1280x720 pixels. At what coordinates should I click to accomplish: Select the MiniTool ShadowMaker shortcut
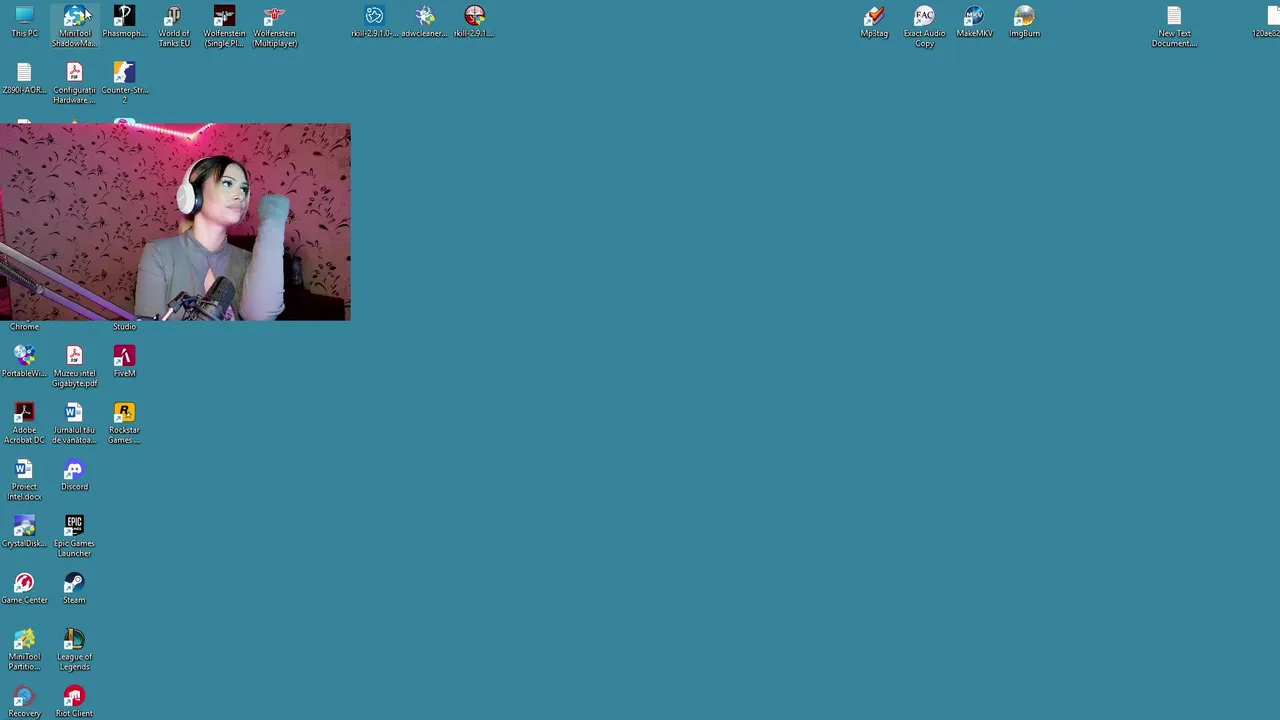[x=74, y=26]
